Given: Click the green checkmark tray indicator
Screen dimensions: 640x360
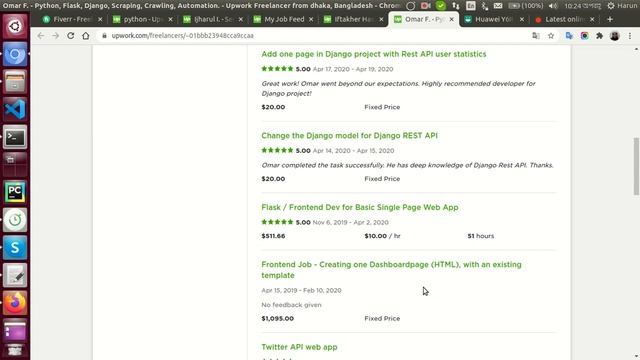Looking at the screenshot, I should point(441,5).
